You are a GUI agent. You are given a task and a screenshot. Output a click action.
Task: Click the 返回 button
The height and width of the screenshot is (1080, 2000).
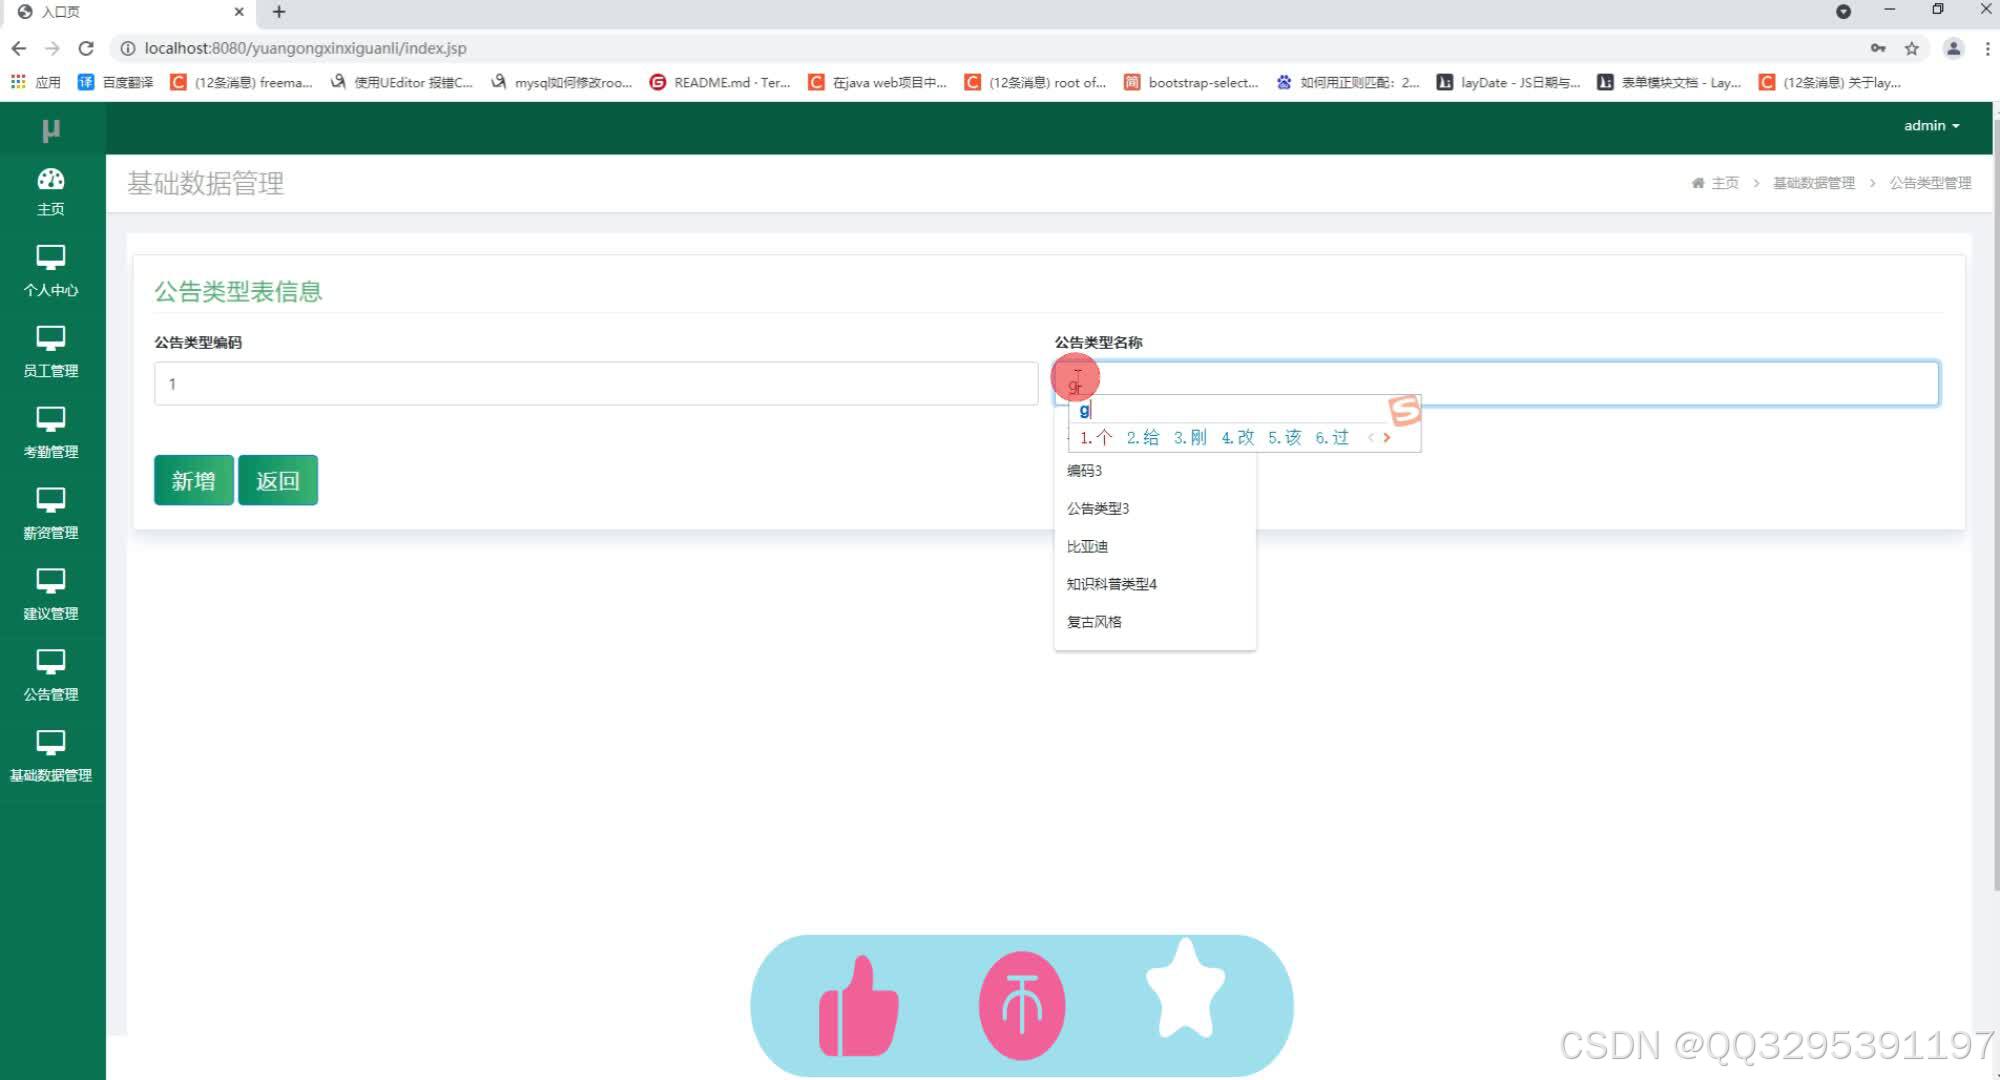278,480
